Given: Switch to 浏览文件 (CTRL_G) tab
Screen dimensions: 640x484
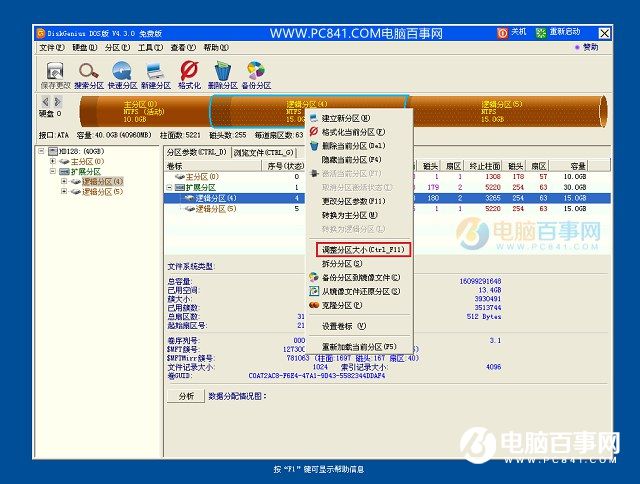Looking at the screenshot, I should [x=264, y=153].
